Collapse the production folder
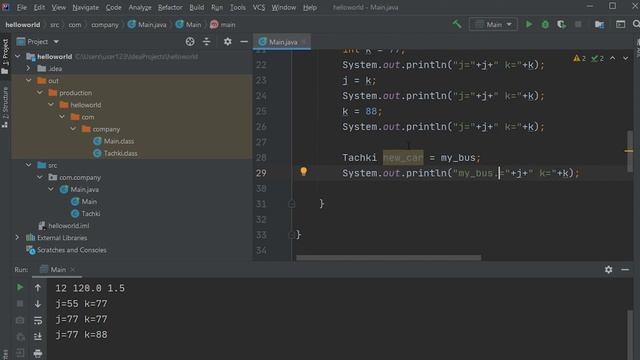Image resolution: width=640 pixels, height=360 pixels. [x=40, y=93]
